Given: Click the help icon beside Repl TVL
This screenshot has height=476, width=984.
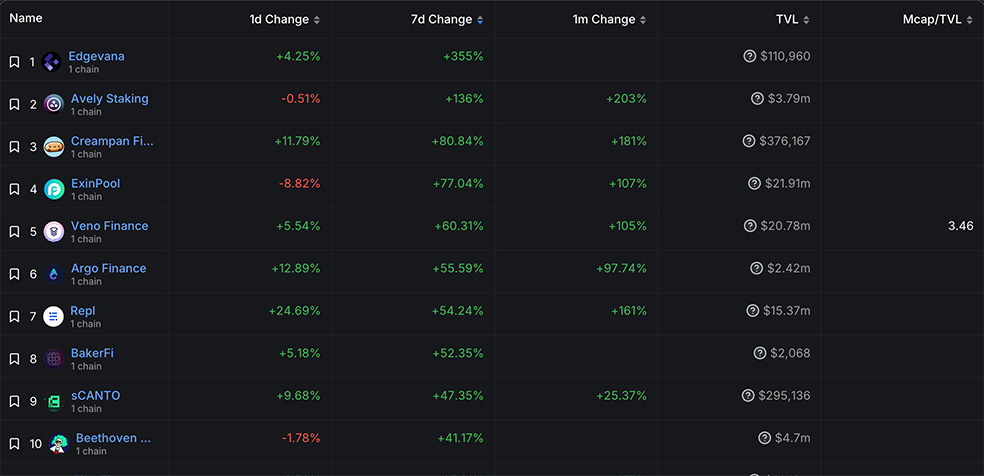Looking at the screenshot, I should point(753,311).
